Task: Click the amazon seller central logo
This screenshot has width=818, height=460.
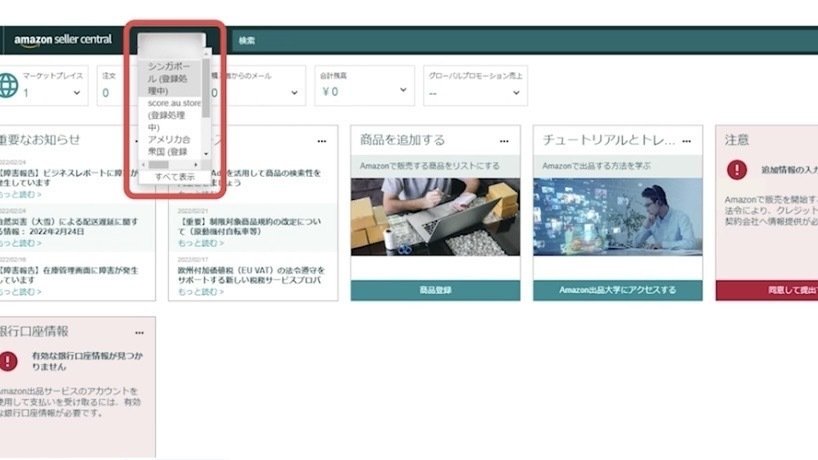Action: click(63, 40)
